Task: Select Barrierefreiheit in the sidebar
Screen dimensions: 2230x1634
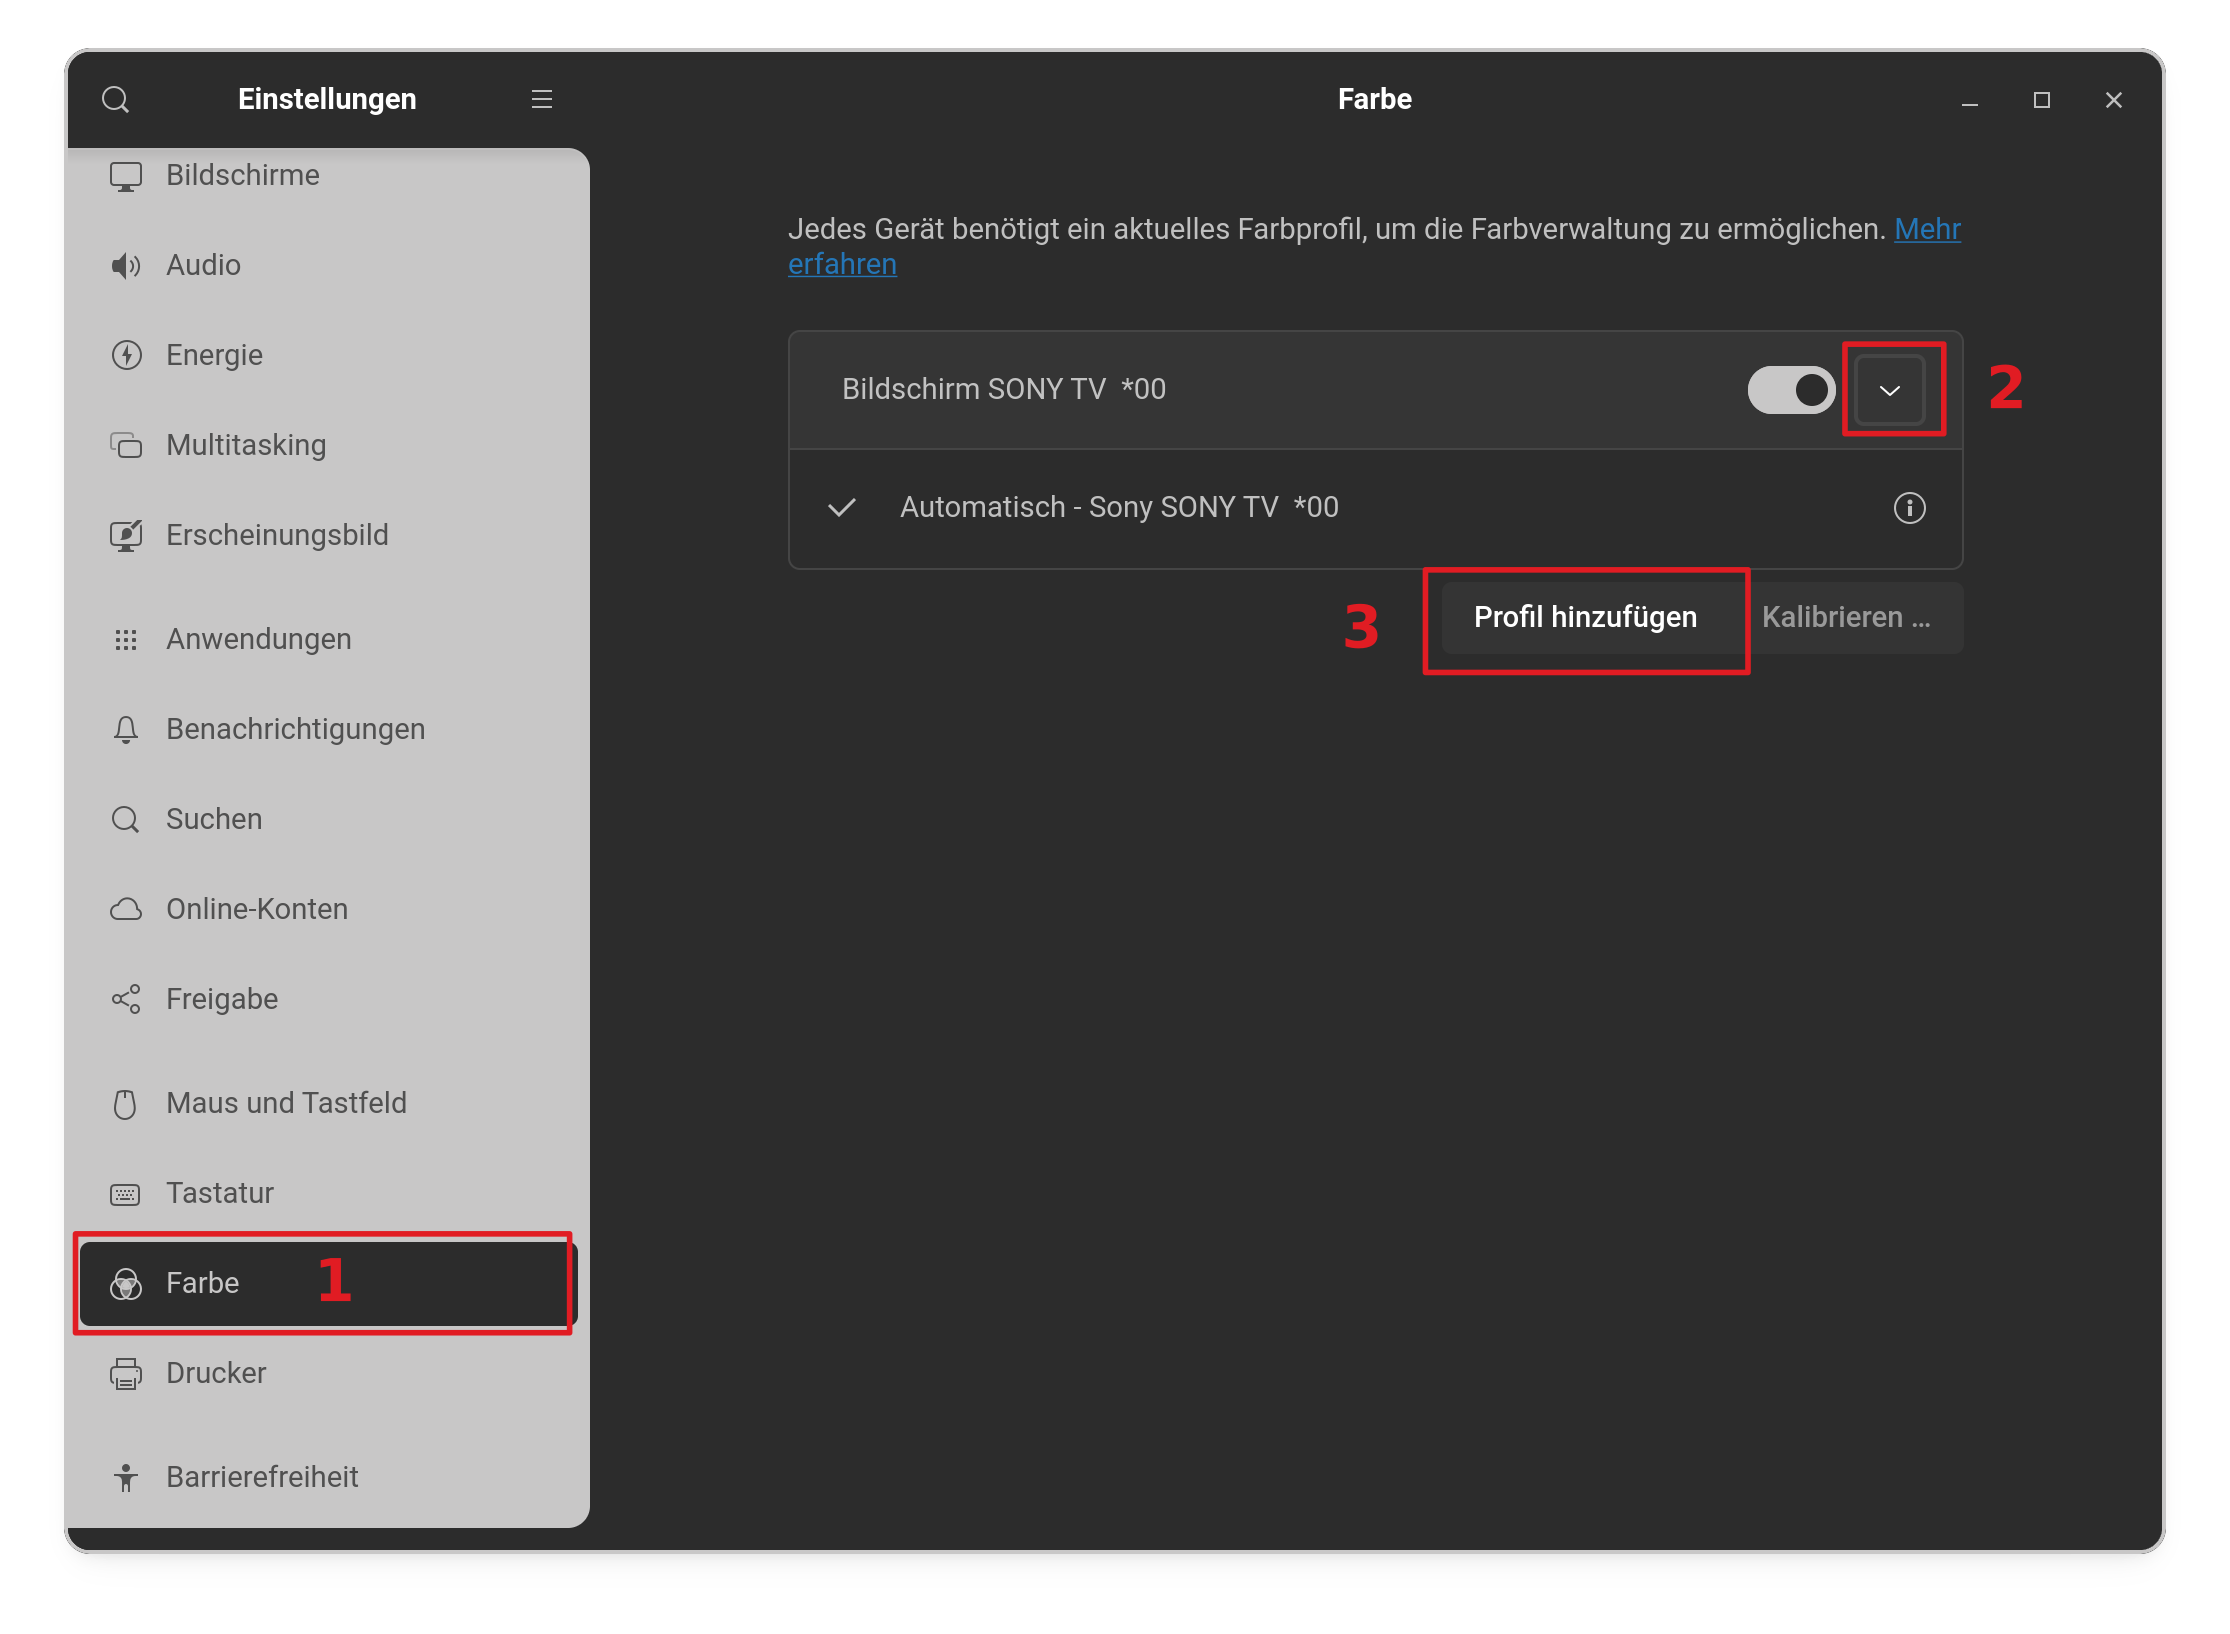Action: click(x=262, y=1478)
